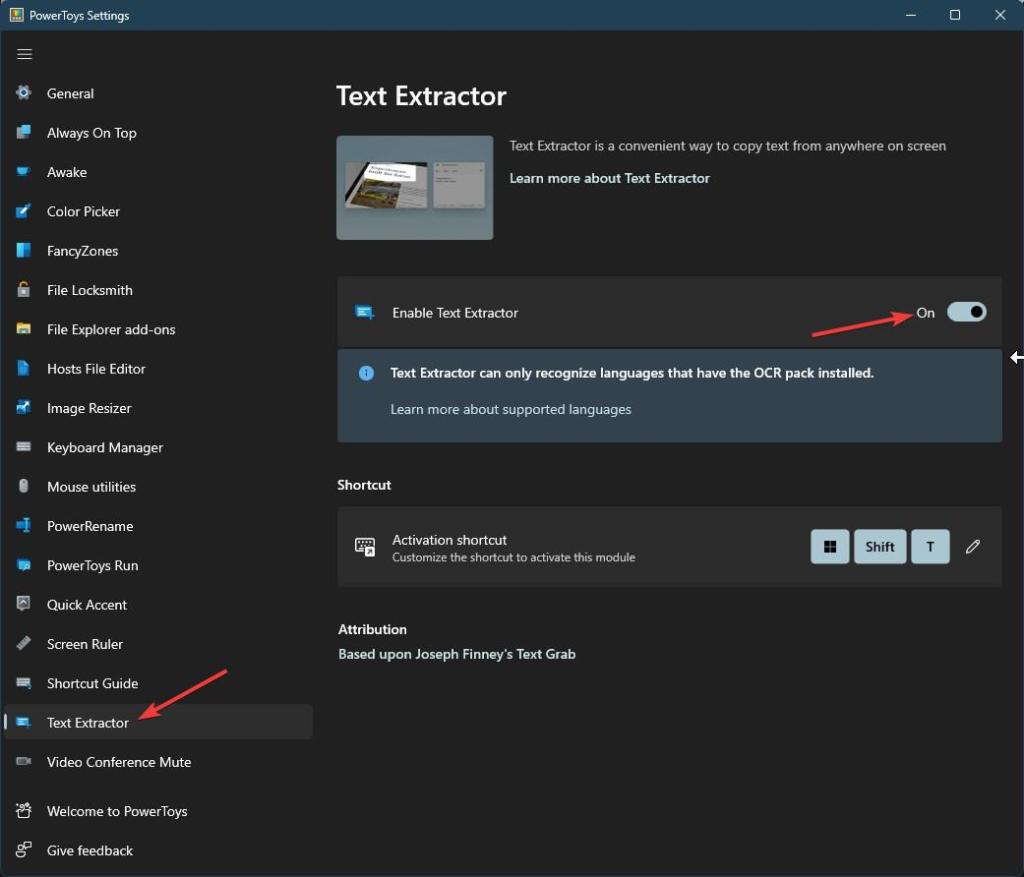Select Awake in the sidebar
Screen dimensions: 1024x877
tap(67, 172)
